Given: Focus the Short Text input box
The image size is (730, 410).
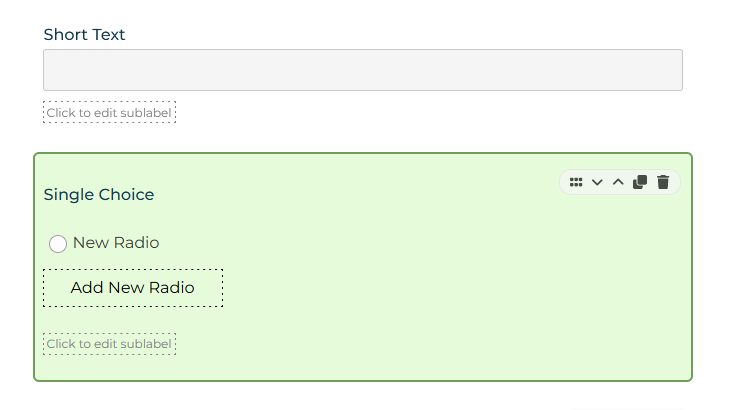Looking at the screenshot, I should (363, 70).
